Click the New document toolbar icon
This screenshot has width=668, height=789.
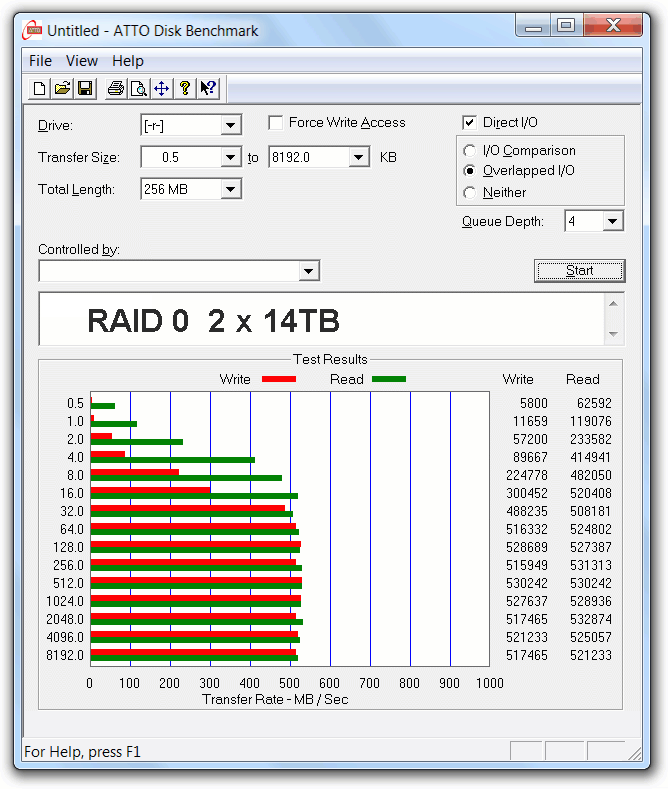click(39, 89)
